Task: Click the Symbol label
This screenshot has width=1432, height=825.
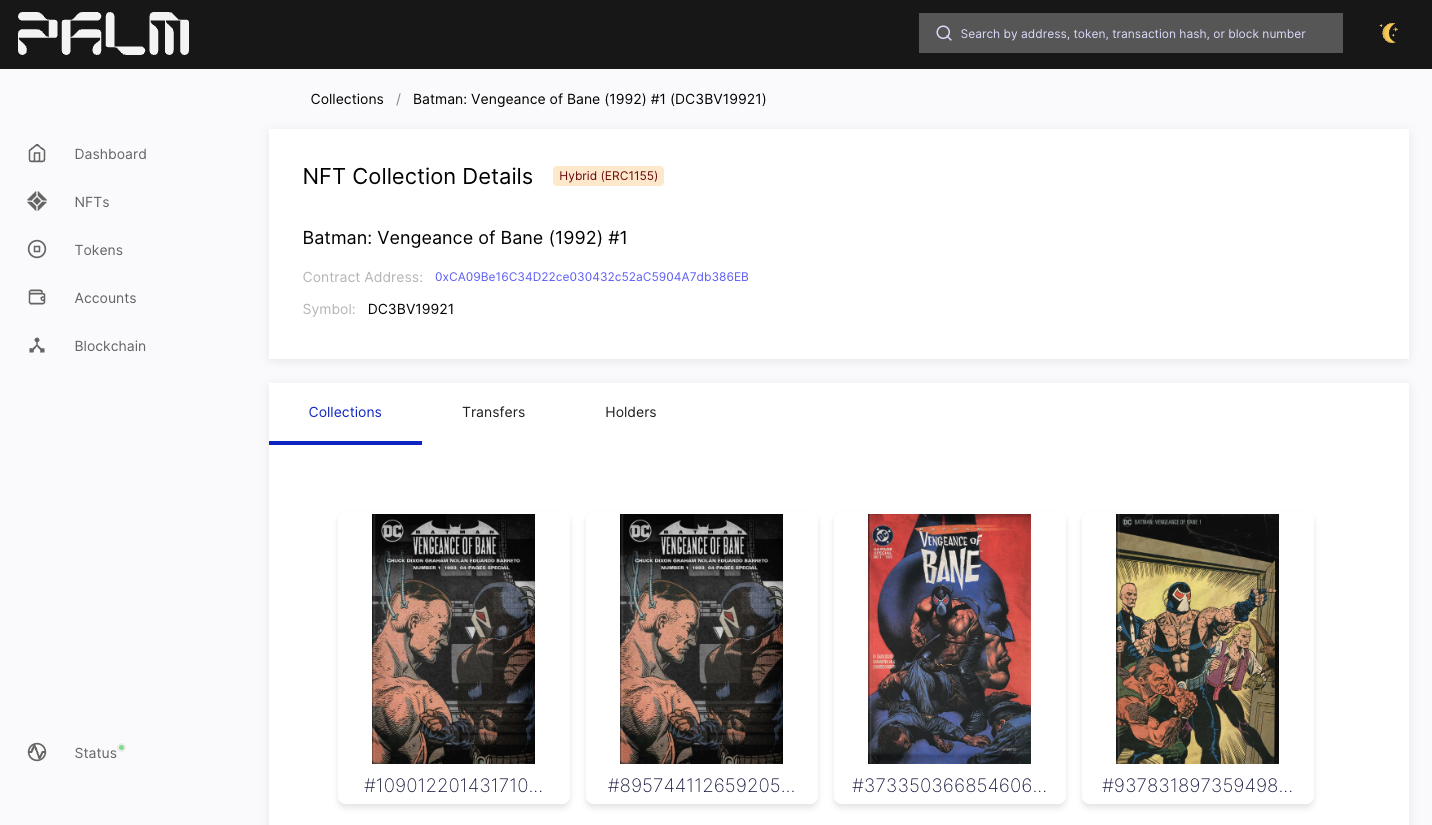Action: coord(329,309)
